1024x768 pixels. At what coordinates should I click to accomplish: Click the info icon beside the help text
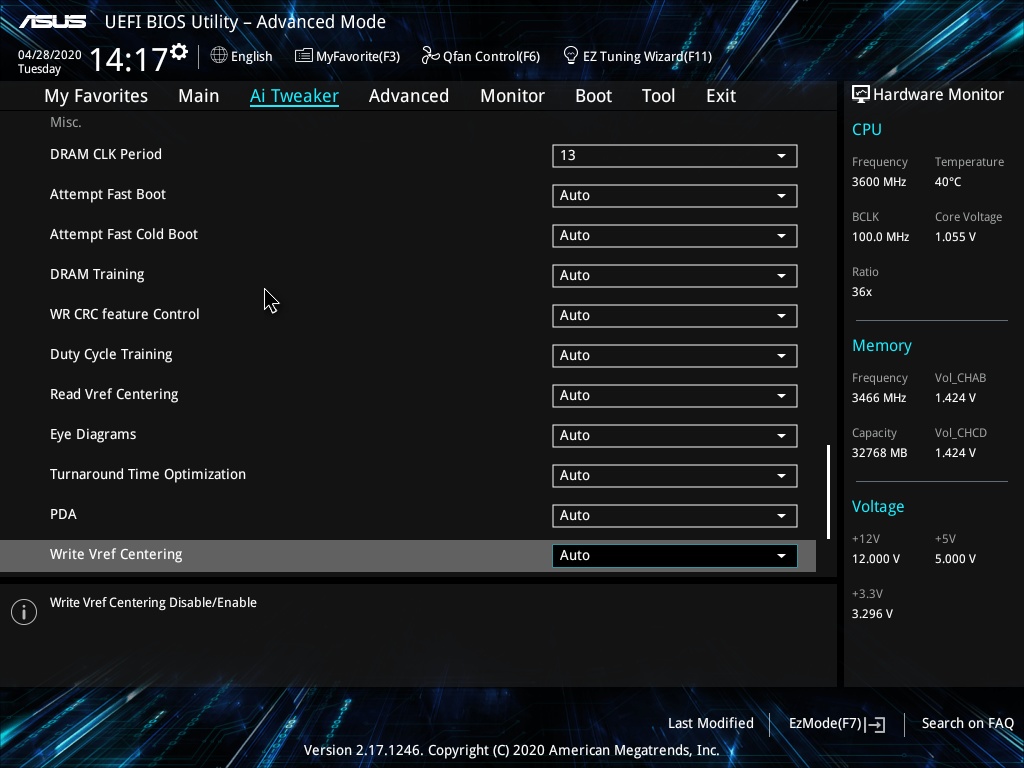tap(24, 612)
